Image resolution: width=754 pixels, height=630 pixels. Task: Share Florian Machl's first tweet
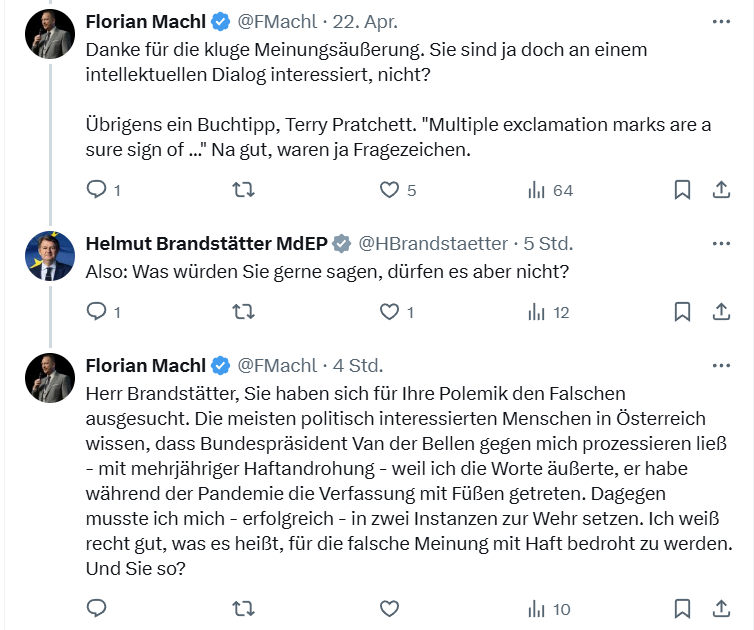point(720,190)
